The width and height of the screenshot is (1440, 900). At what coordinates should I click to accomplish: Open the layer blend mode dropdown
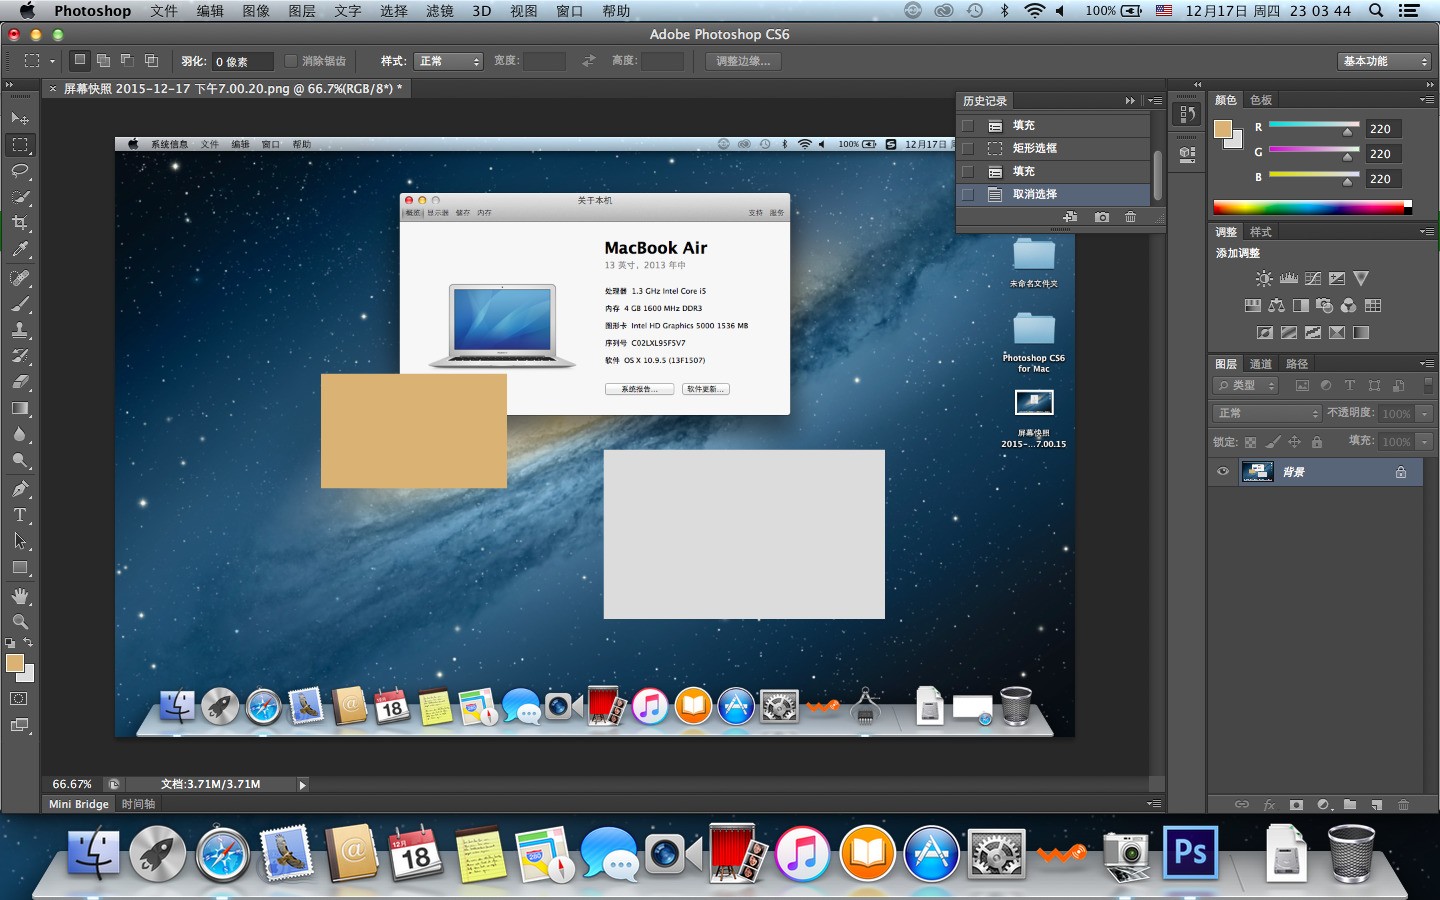click(x=1267, y=413)
